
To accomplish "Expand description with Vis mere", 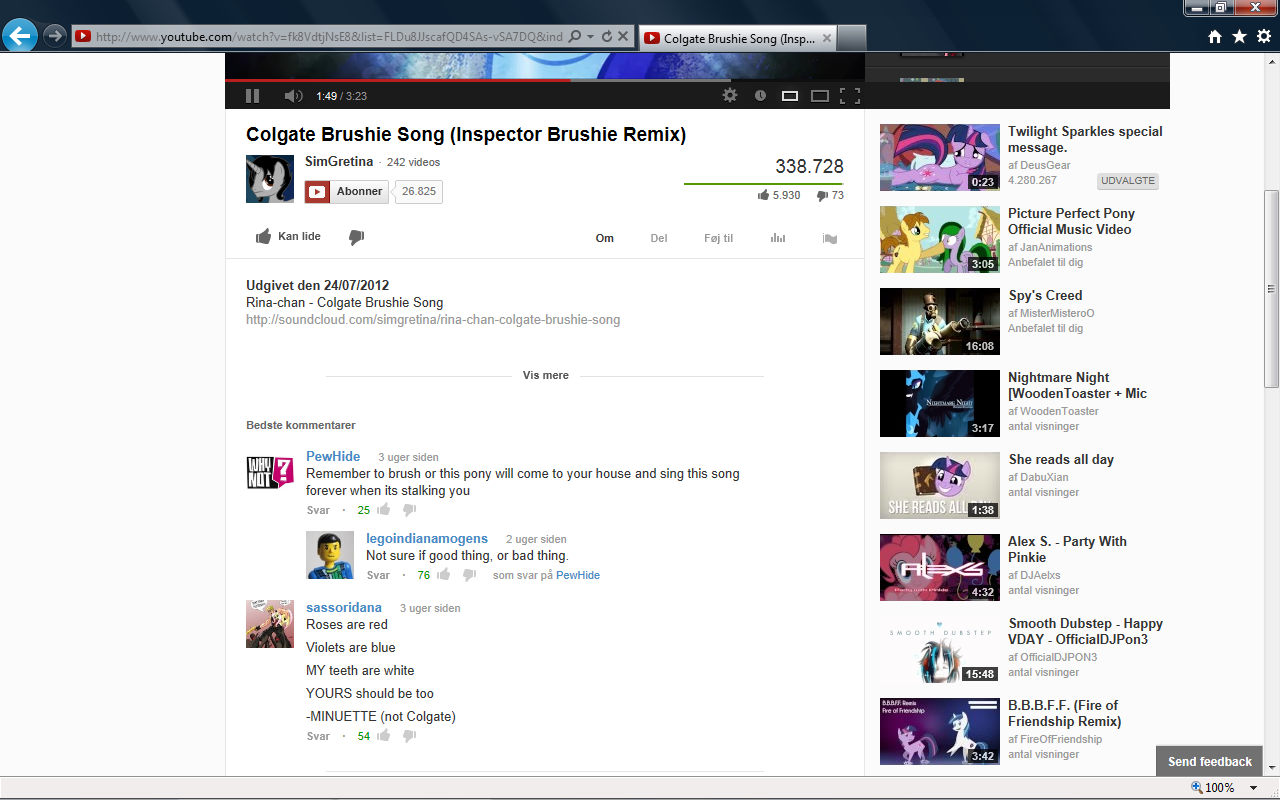I will pos(546,376).
